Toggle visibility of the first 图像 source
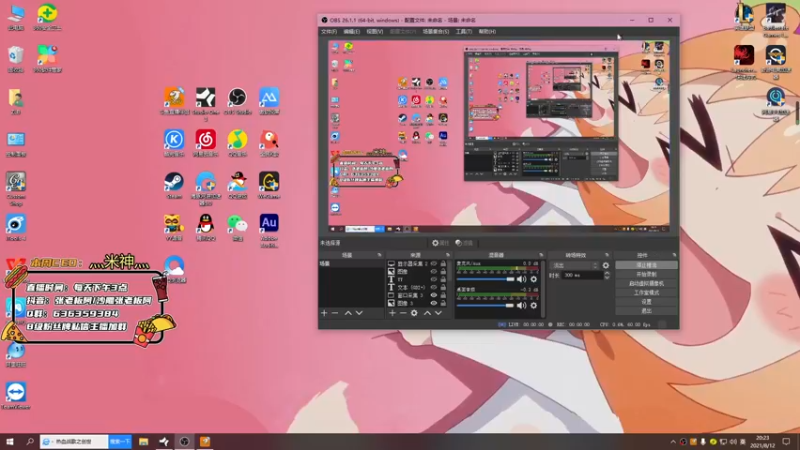 434,271
